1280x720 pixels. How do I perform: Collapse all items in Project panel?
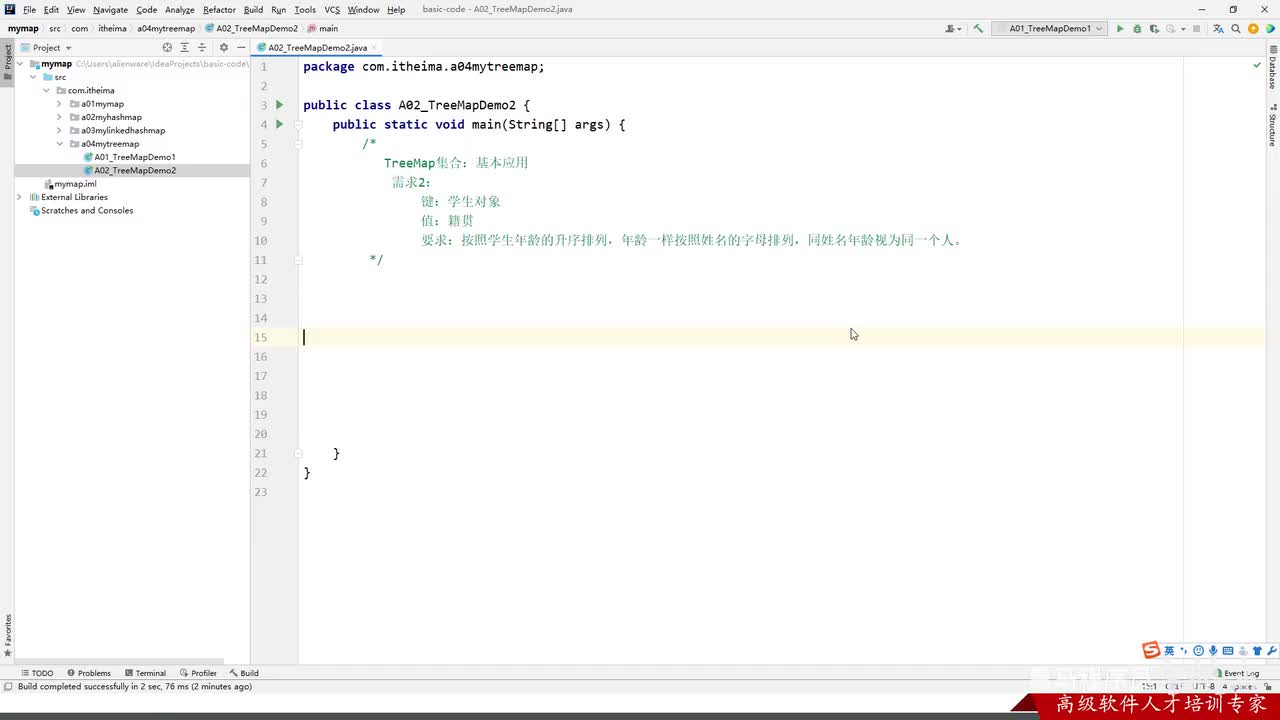pos(202,47)
